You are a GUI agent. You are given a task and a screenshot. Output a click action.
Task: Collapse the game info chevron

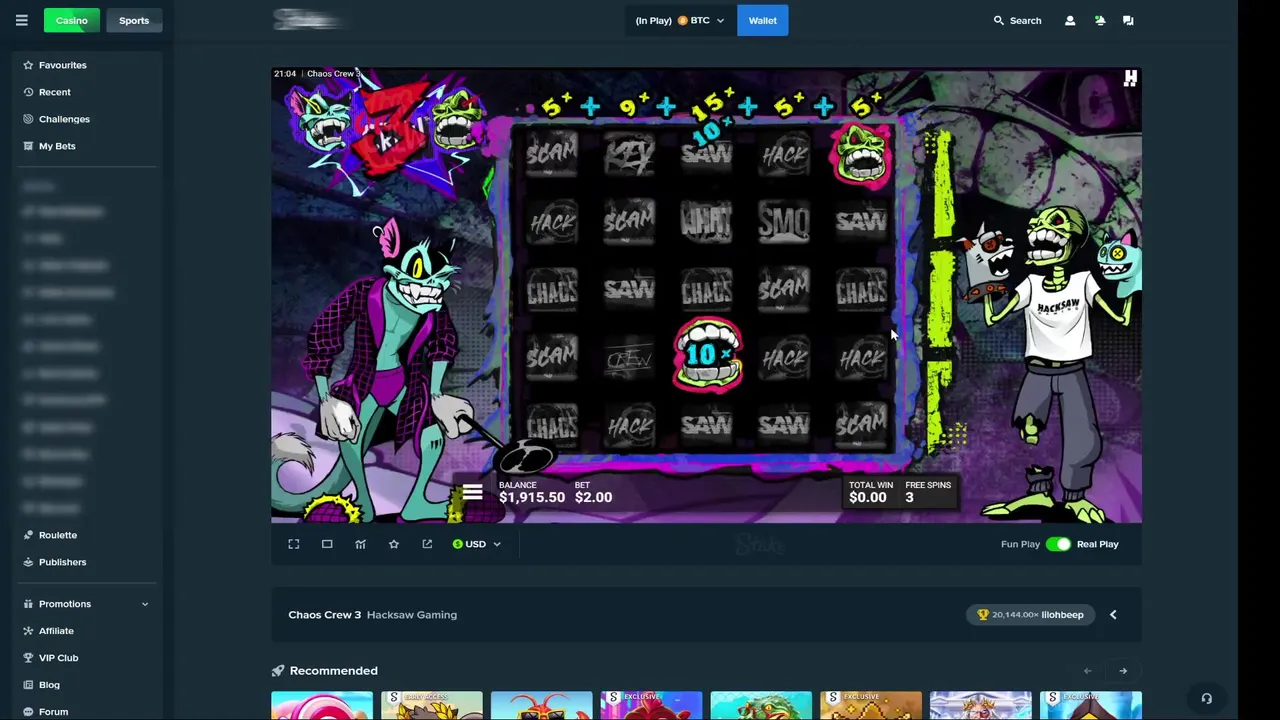[1113, 615]
